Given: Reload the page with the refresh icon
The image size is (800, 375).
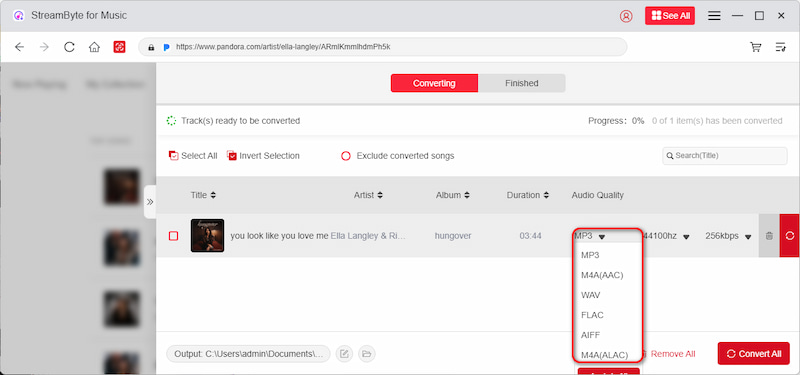Looking at the screenshot, I should (x=69, y=47).
